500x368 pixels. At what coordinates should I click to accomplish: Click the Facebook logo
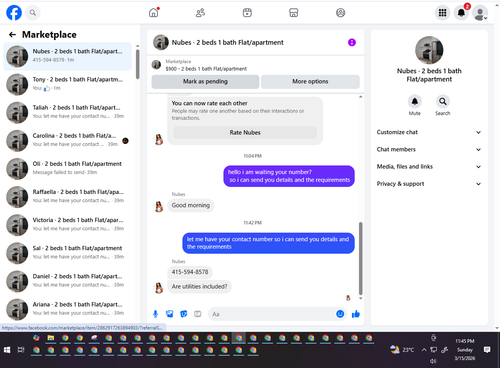pos(14,13)
